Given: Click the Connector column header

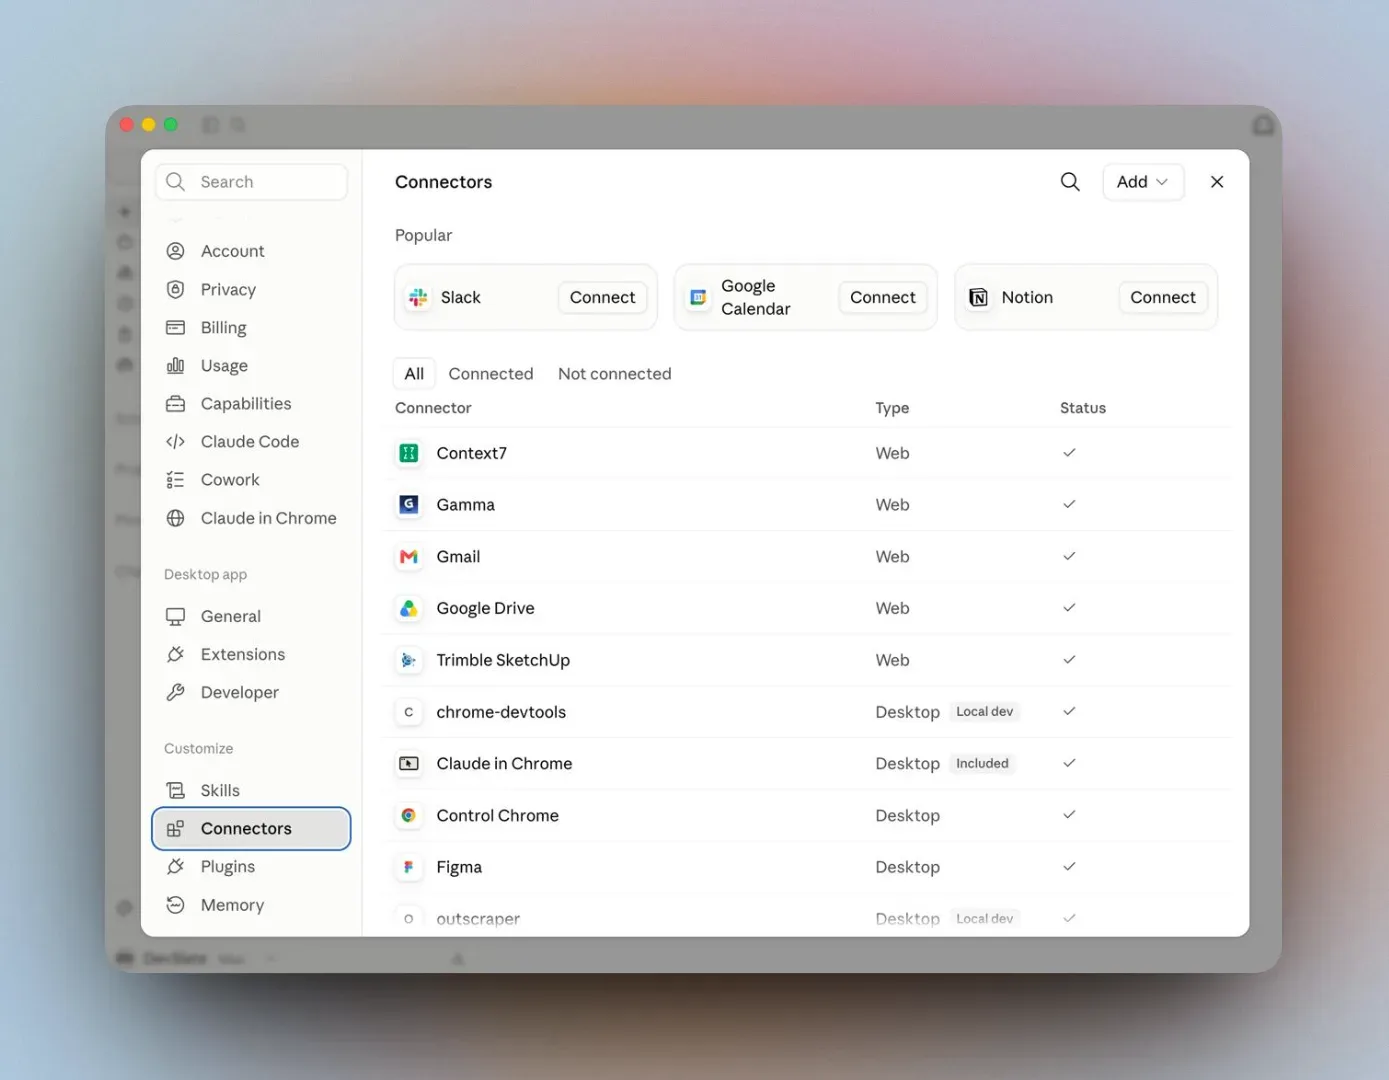Looking at the screenshot, I should click(x=433, y=408).
